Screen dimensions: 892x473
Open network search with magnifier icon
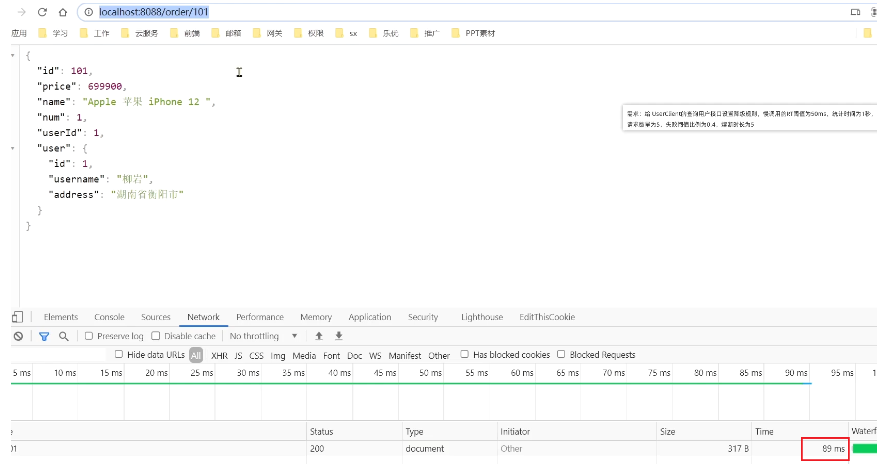pos(64,337)
